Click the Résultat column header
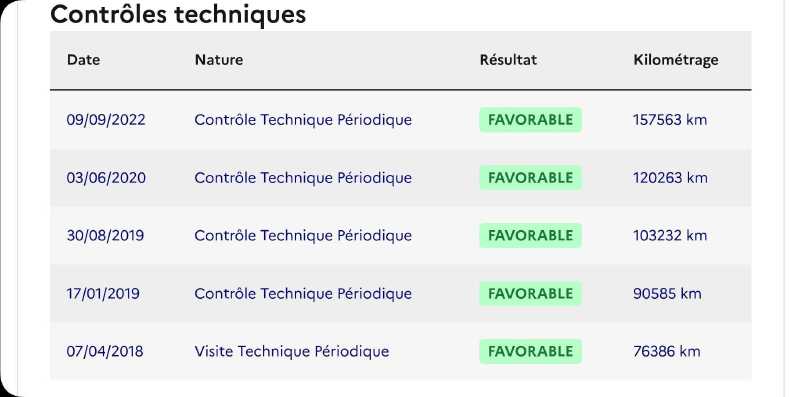Screen dimensions: 800x397 click(x=508, y=60)
